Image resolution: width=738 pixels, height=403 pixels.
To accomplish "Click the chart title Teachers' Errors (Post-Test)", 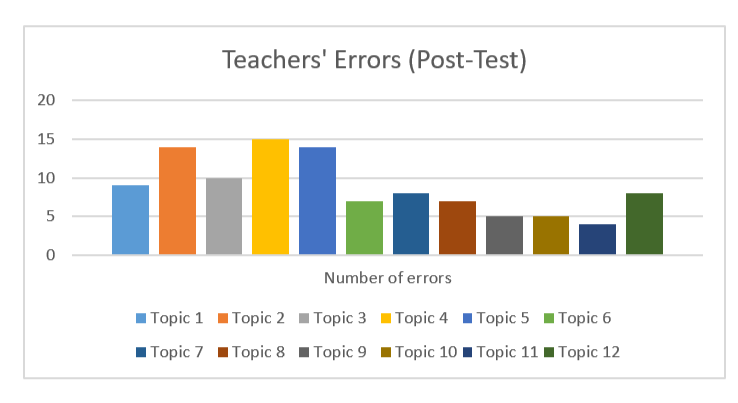I will coord(374,60).
